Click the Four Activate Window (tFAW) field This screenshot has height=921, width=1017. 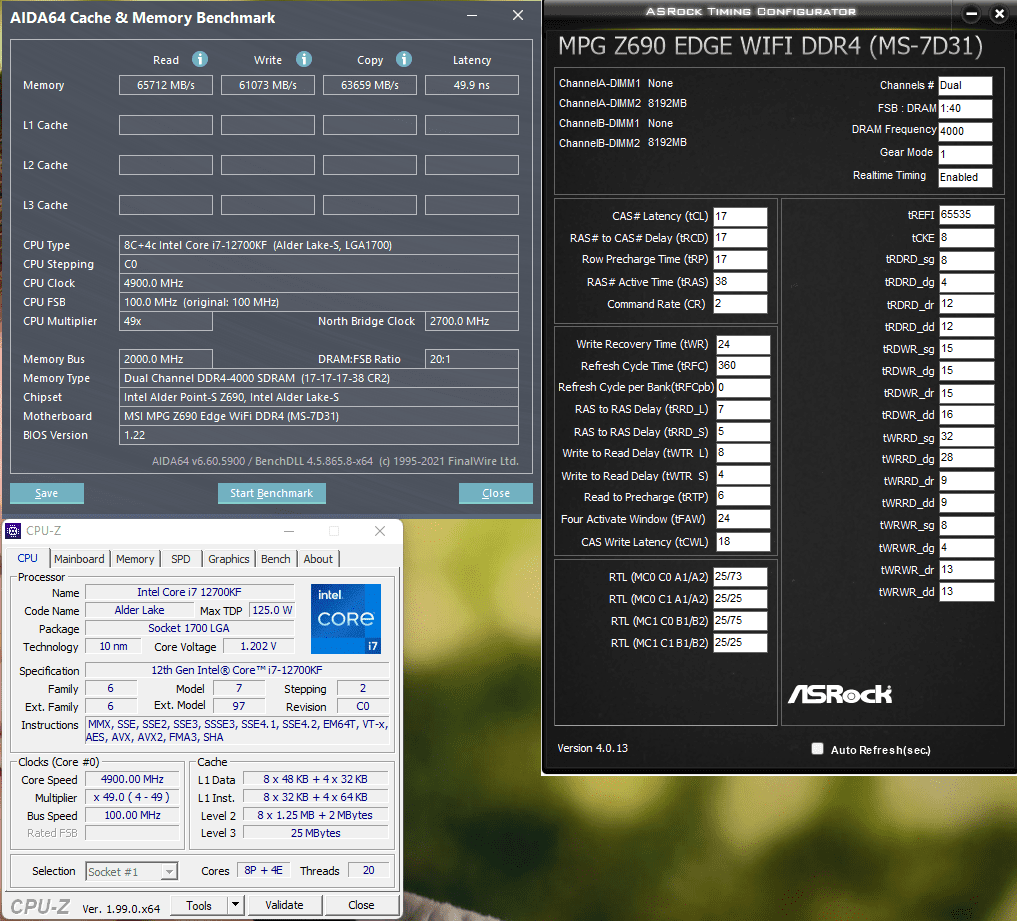coord(743,519)
